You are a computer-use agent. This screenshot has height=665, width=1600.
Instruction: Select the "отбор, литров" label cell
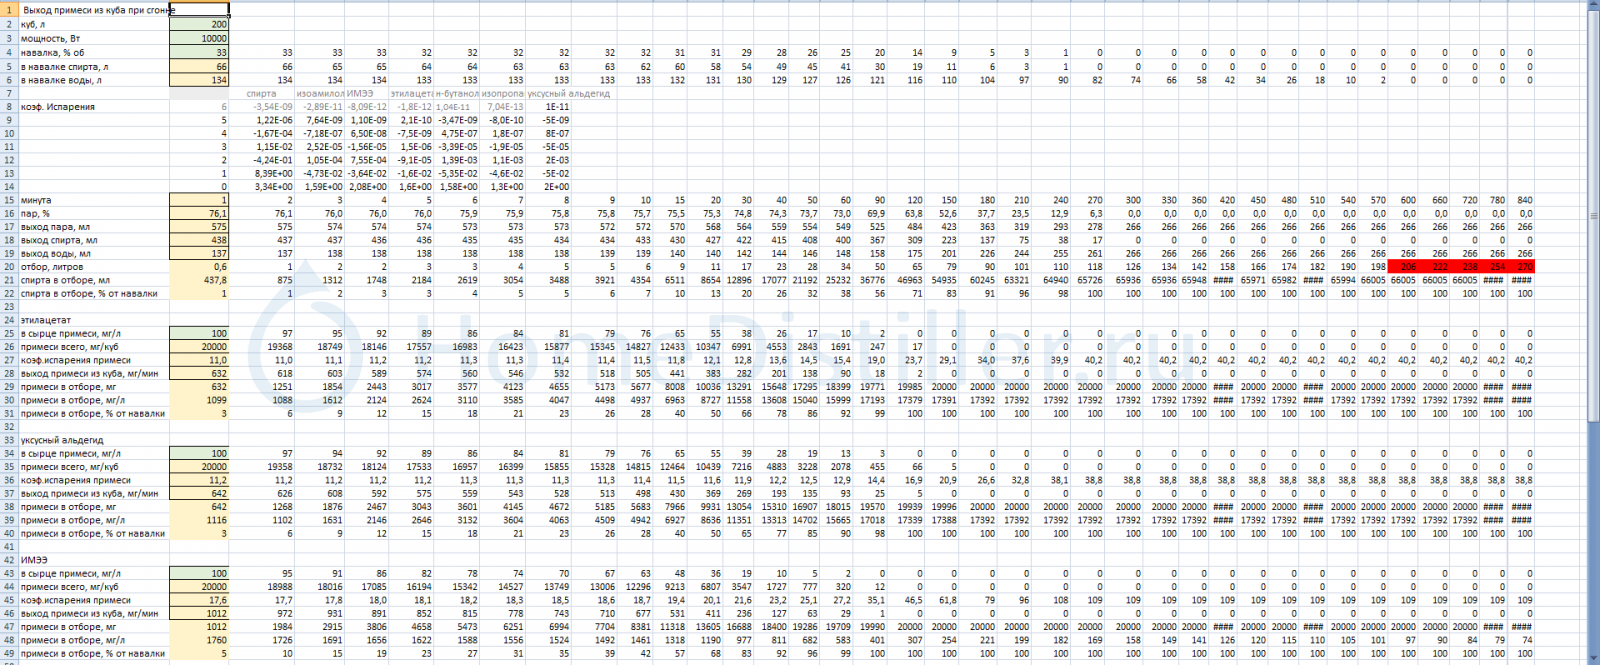click(x=94, y=267)
